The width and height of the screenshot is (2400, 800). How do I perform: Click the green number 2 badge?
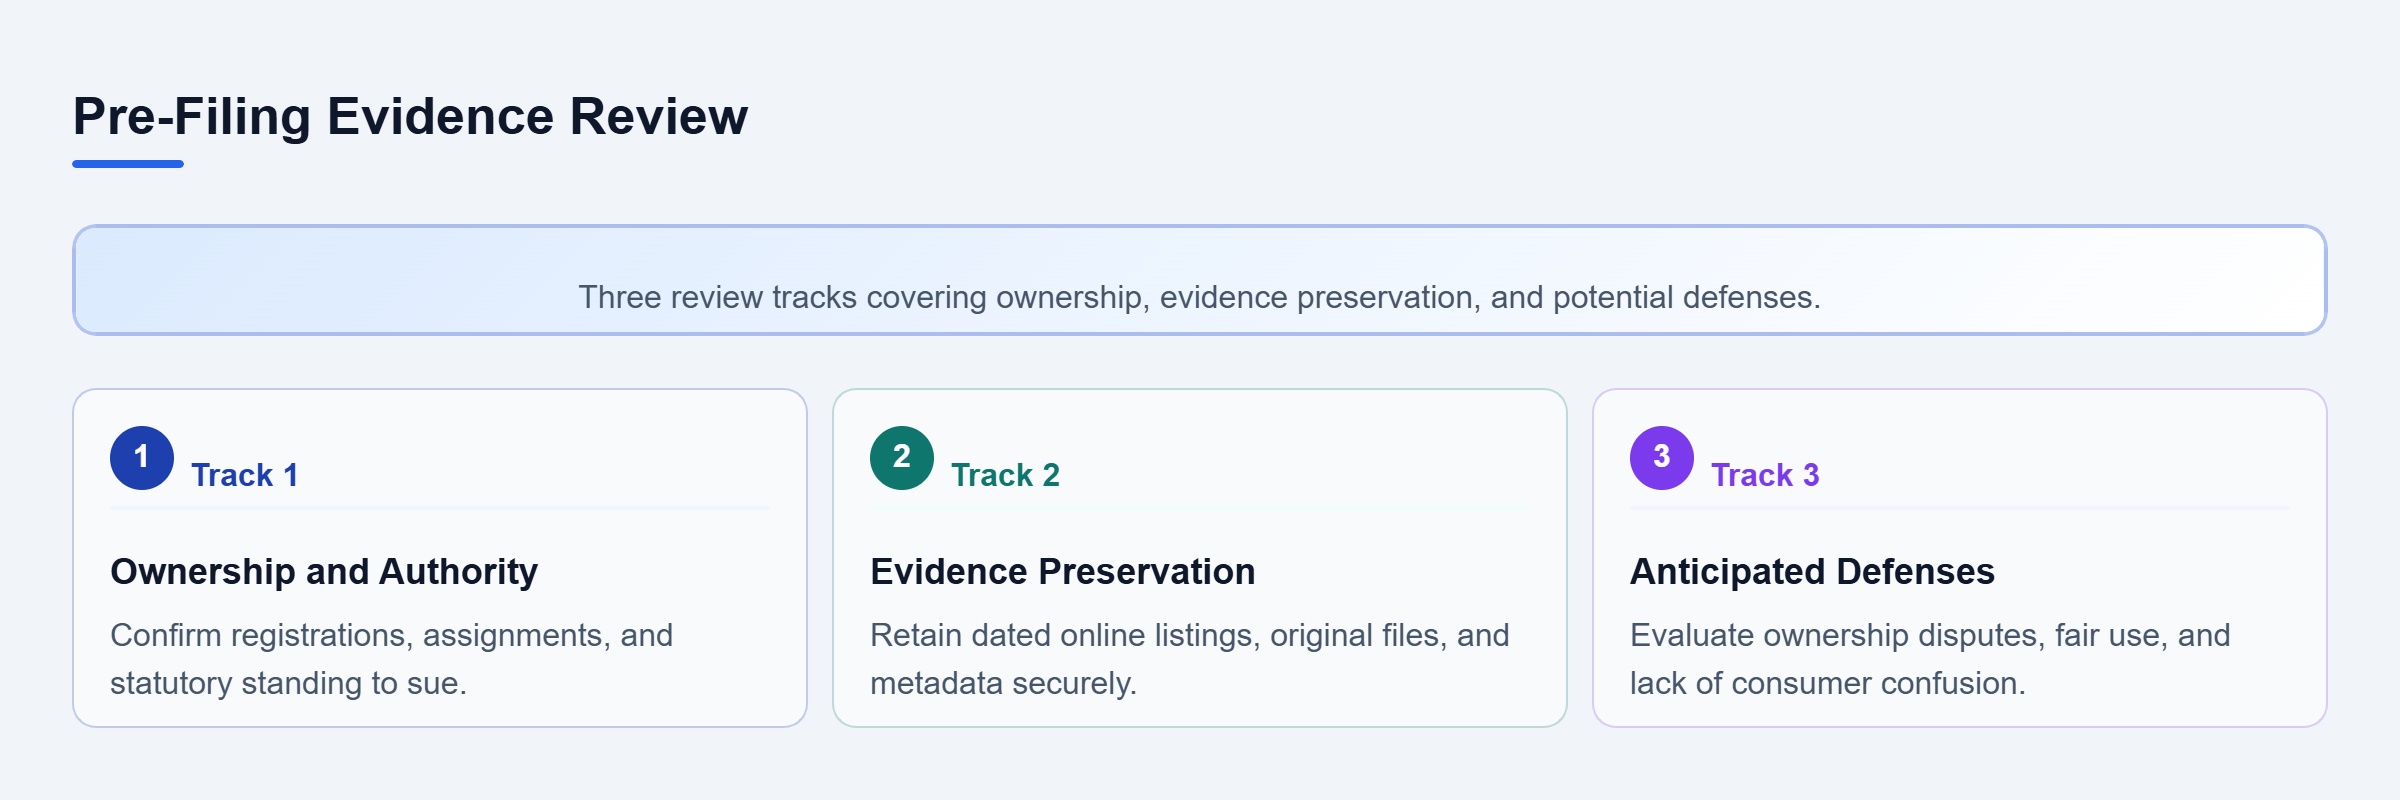point(902,458)
